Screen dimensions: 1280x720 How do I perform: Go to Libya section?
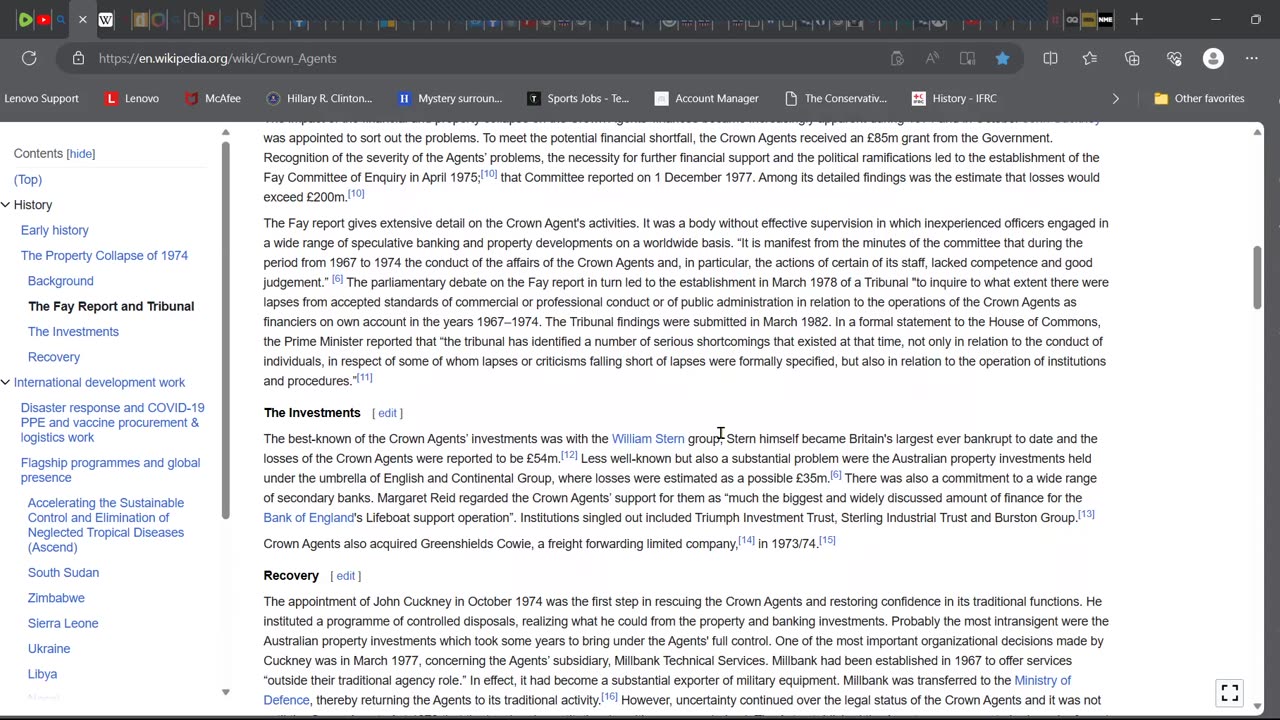pyautogui.click(x=42, y=674)
